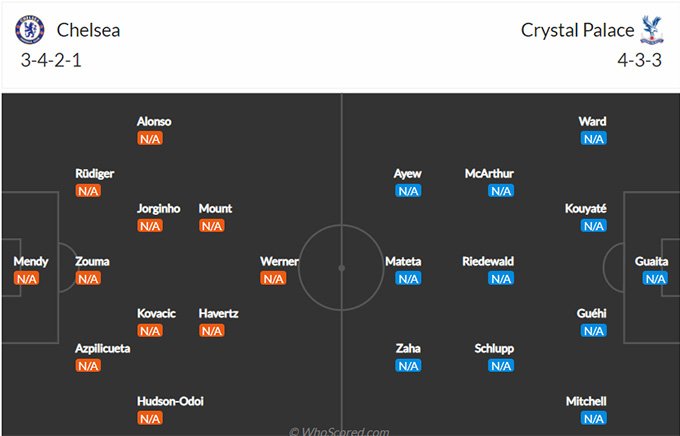Click the WhoScored.com watermark

click(x=339, y=432)
